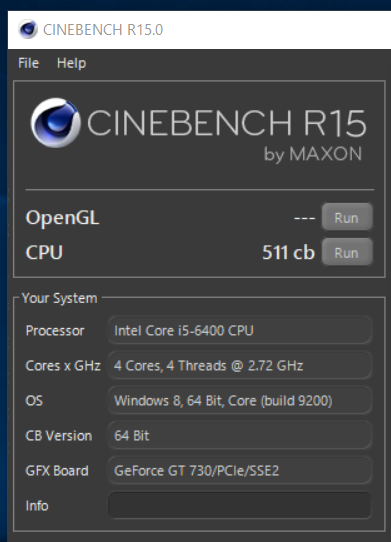Viewport: 391px width, 542px height.
Task: Click the CPU label
Action: (44, 252)
